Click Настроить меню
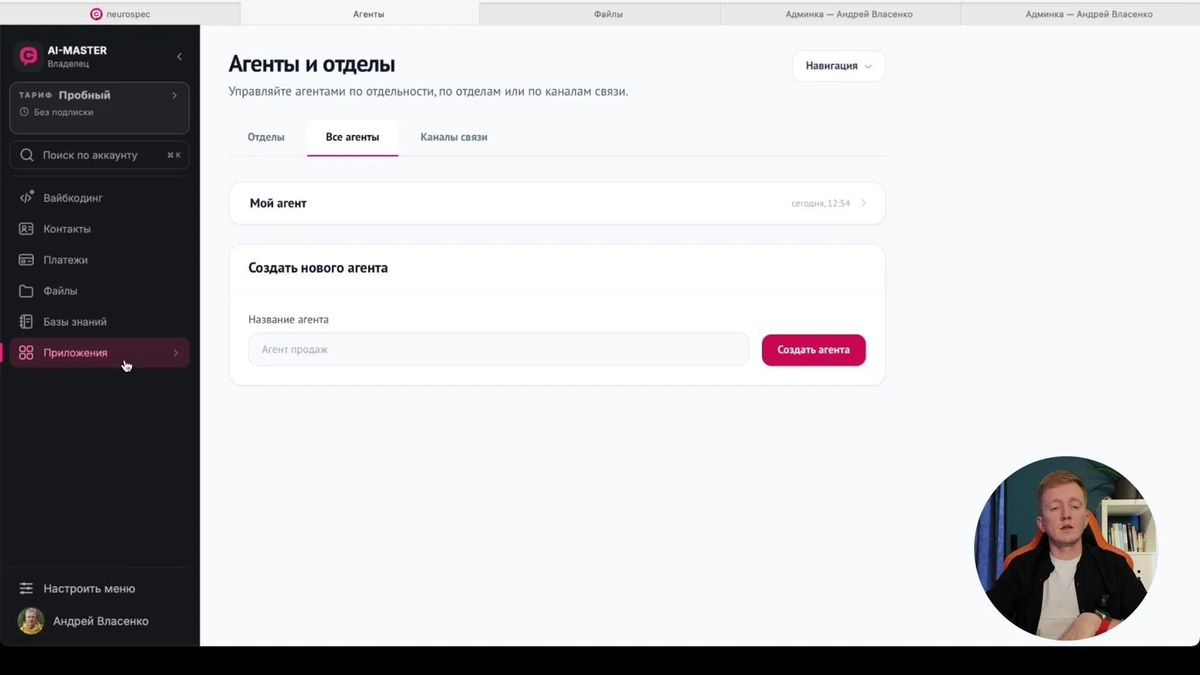 point(99,588)
